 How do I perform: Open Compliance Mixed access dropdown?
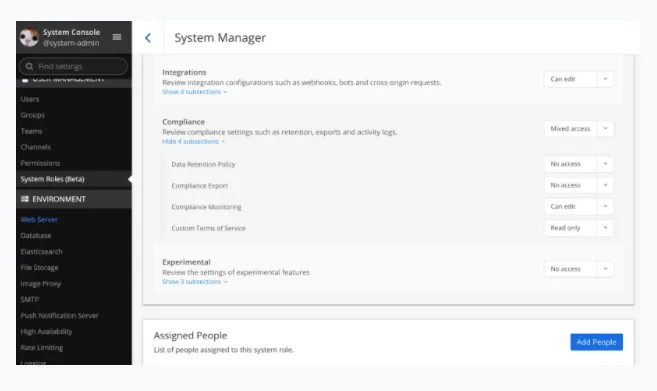pos(579,129)
